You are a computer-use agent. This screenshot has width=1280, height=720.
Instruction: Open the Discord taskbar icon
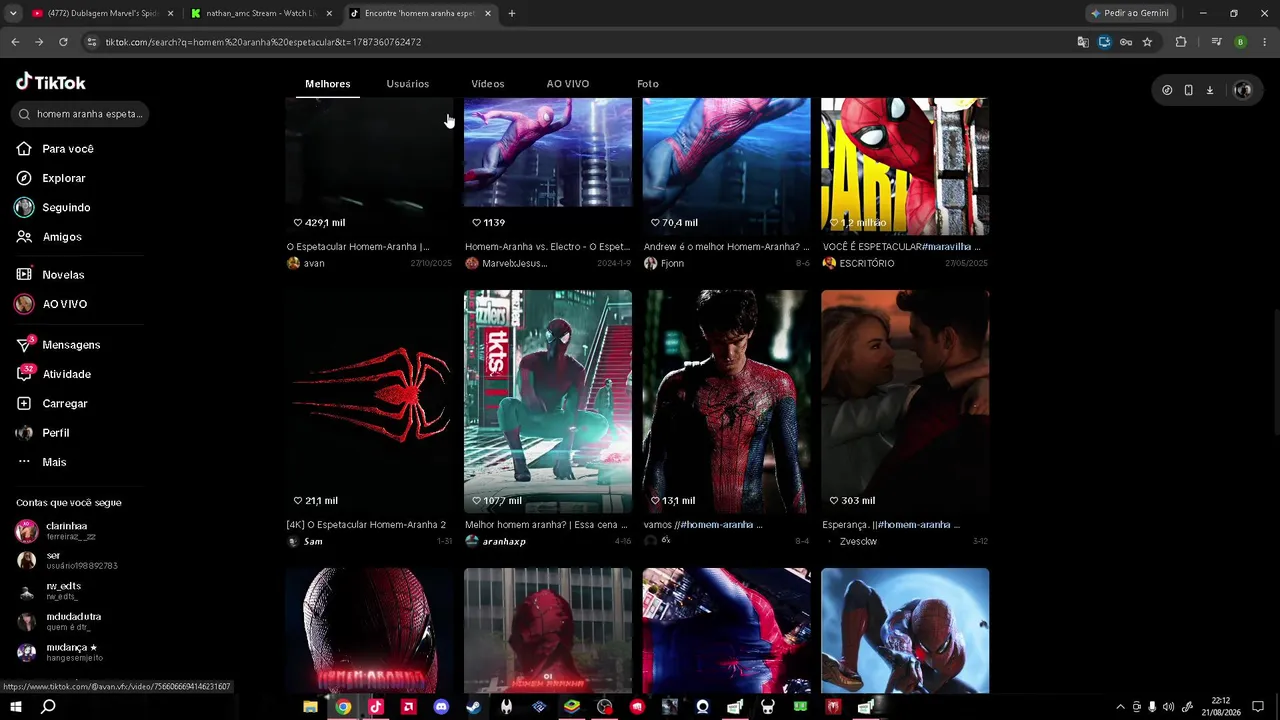click(441, 707)
